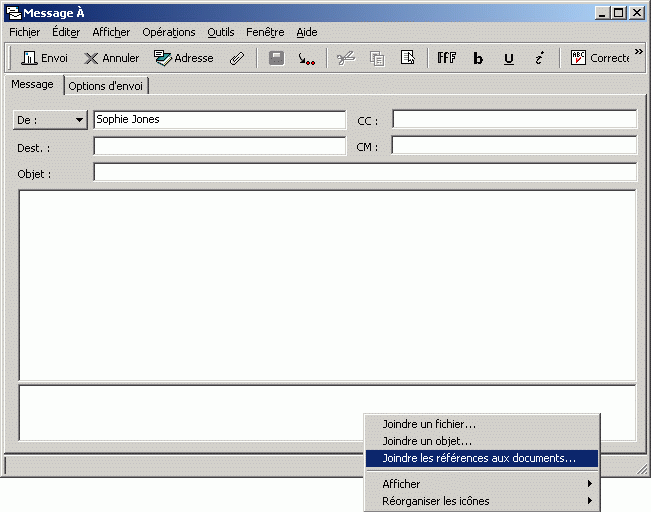Select Joindre un objet... in context menu
Screen dimensions: 651x512
tap(482, 441)
